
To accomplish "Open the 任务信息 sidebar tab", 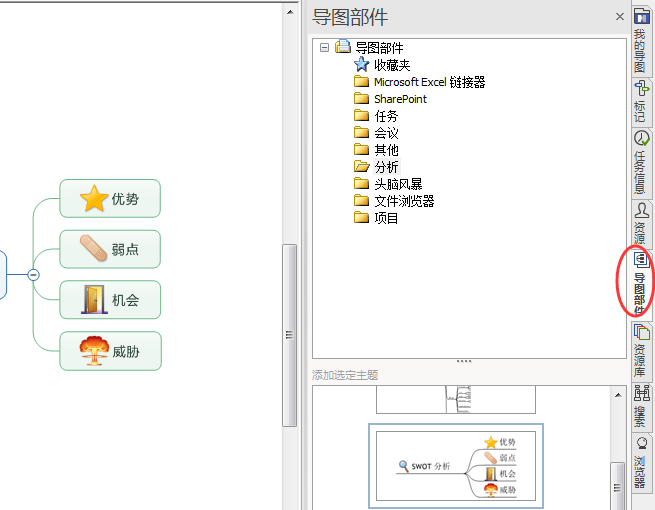I will tap(641, 162).
